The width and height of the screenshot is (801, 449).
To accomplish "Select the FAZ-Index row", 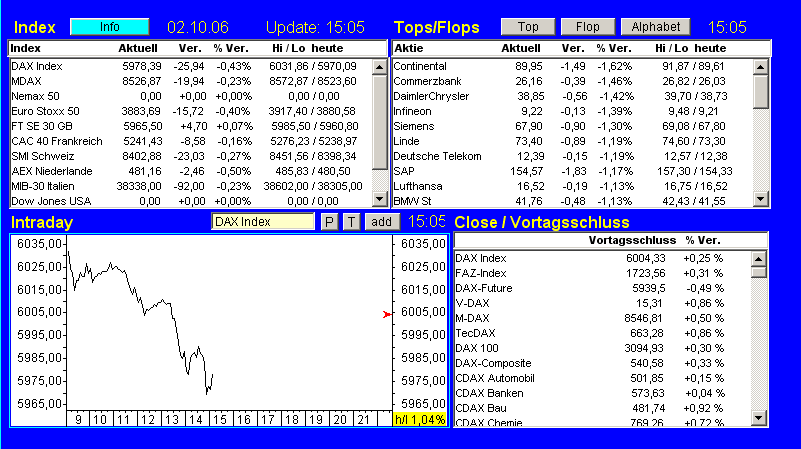I will tap(602, 273).
